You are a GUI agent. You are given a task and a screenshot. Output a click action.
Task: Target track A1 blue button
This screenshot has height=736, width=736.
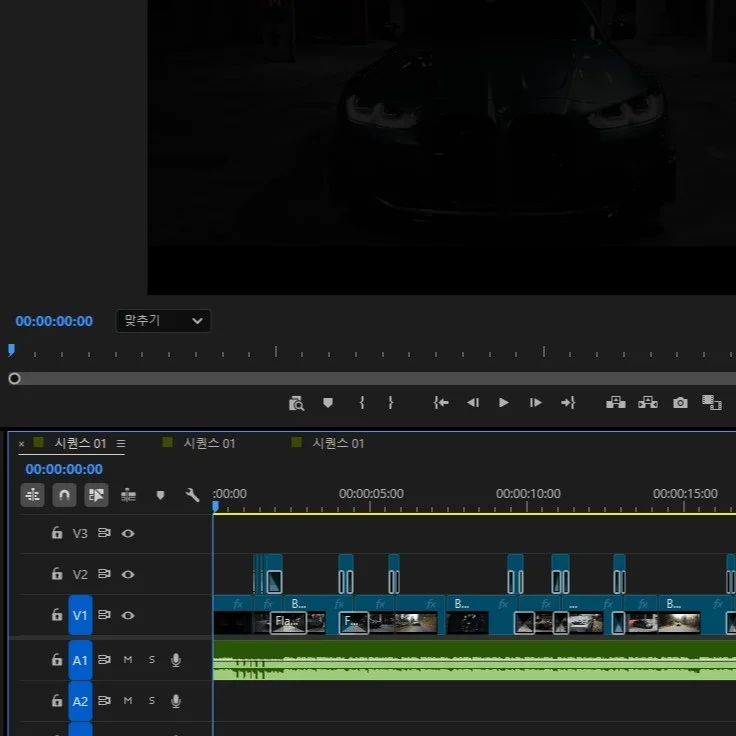tap(80, 660)
